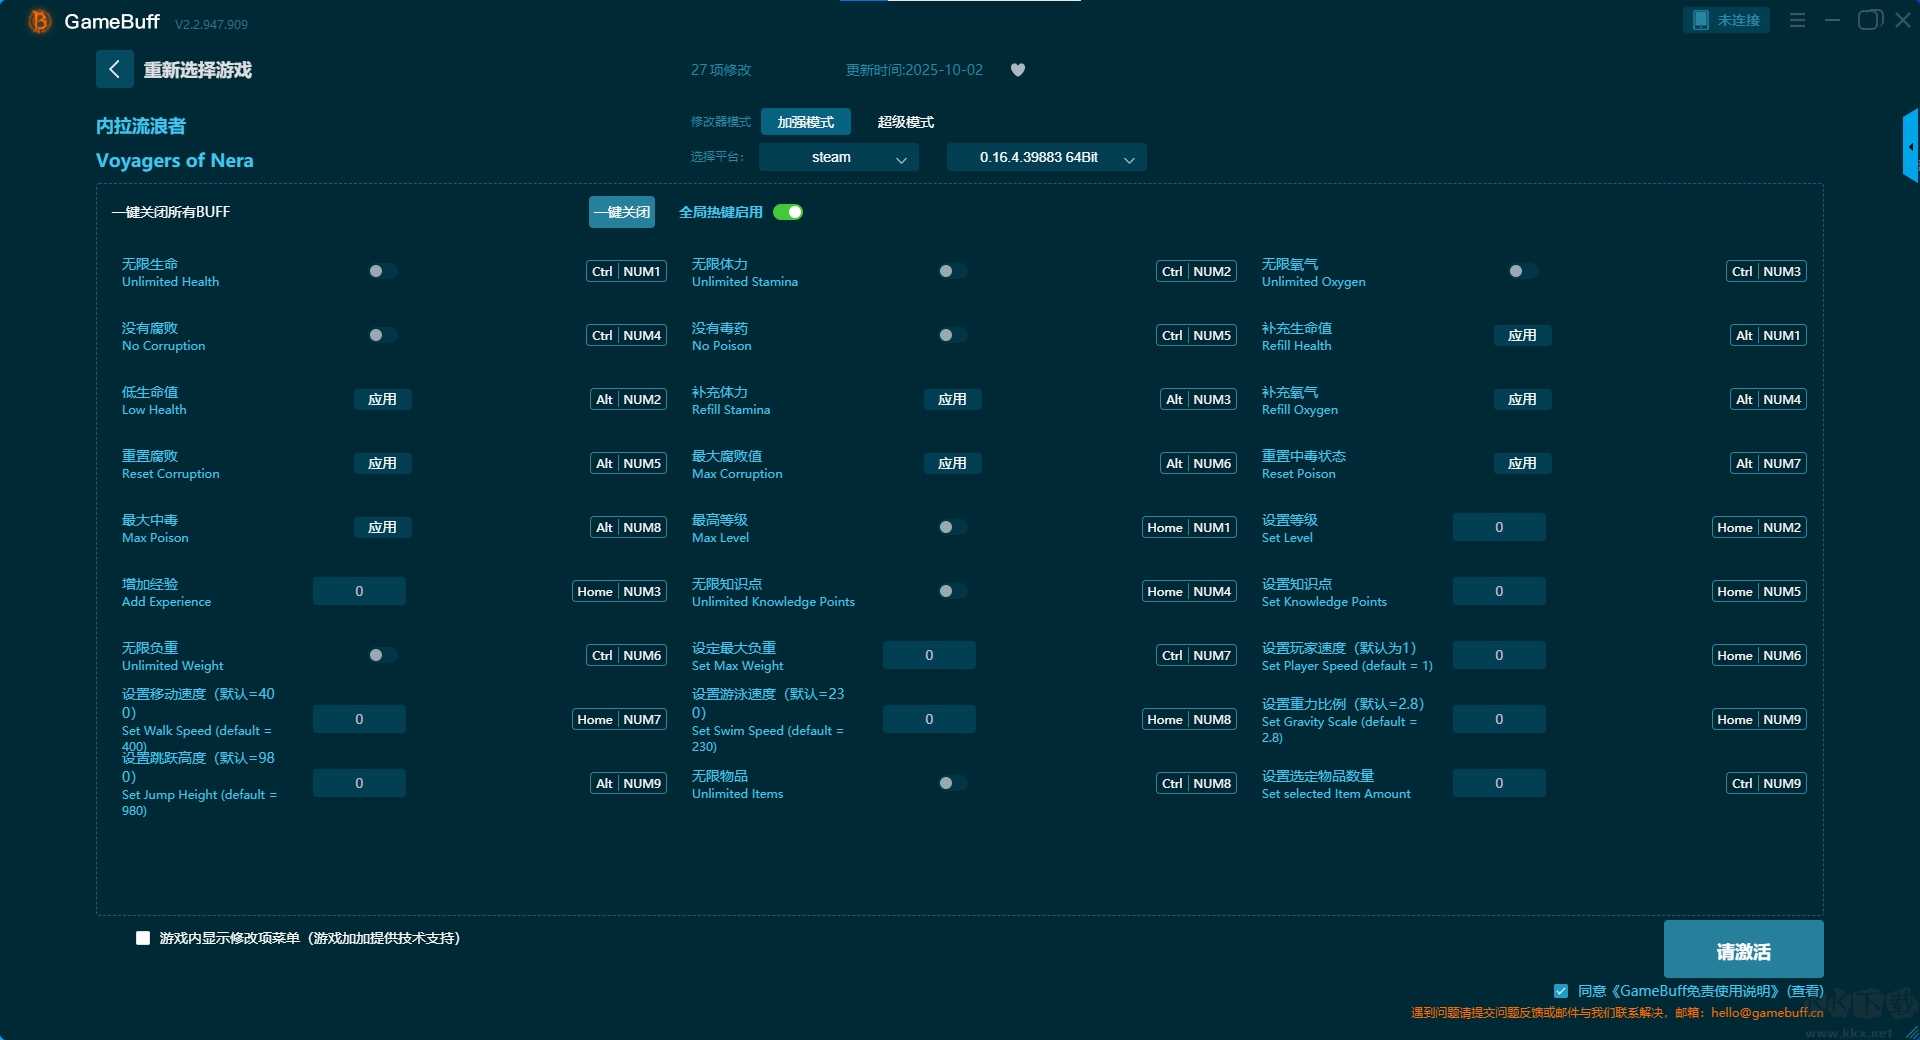The height and width of the screenshot is (1040, 1920).
Task: Apply Reset Corruption
Action: pos(382,463)
